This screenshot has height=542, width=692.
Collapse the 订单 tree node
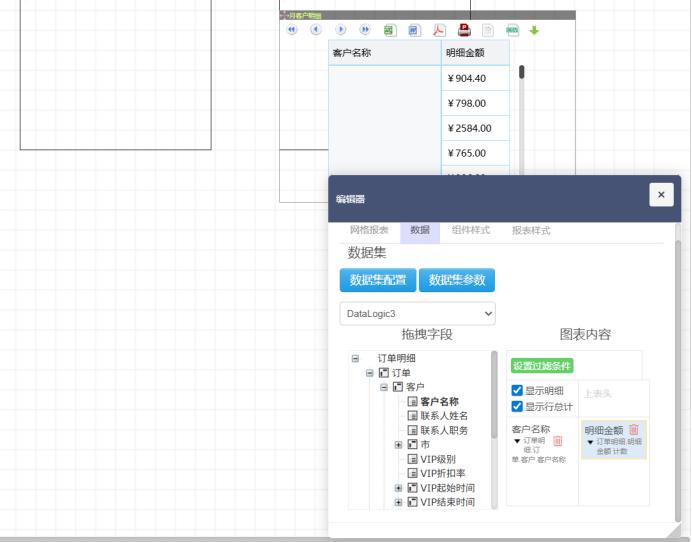(x=370, y=373)
